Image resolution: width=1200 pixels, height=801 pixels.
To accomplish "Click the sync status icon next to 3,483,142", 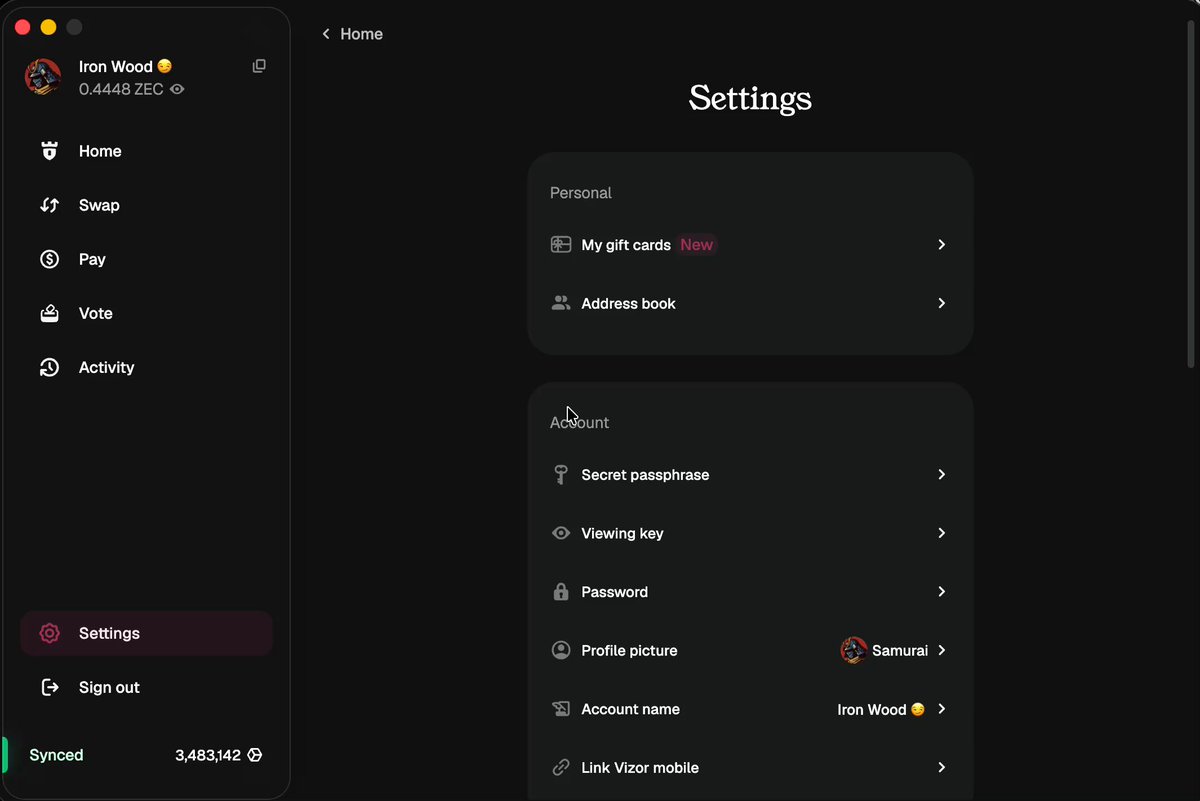I will [x=255, y=755].
